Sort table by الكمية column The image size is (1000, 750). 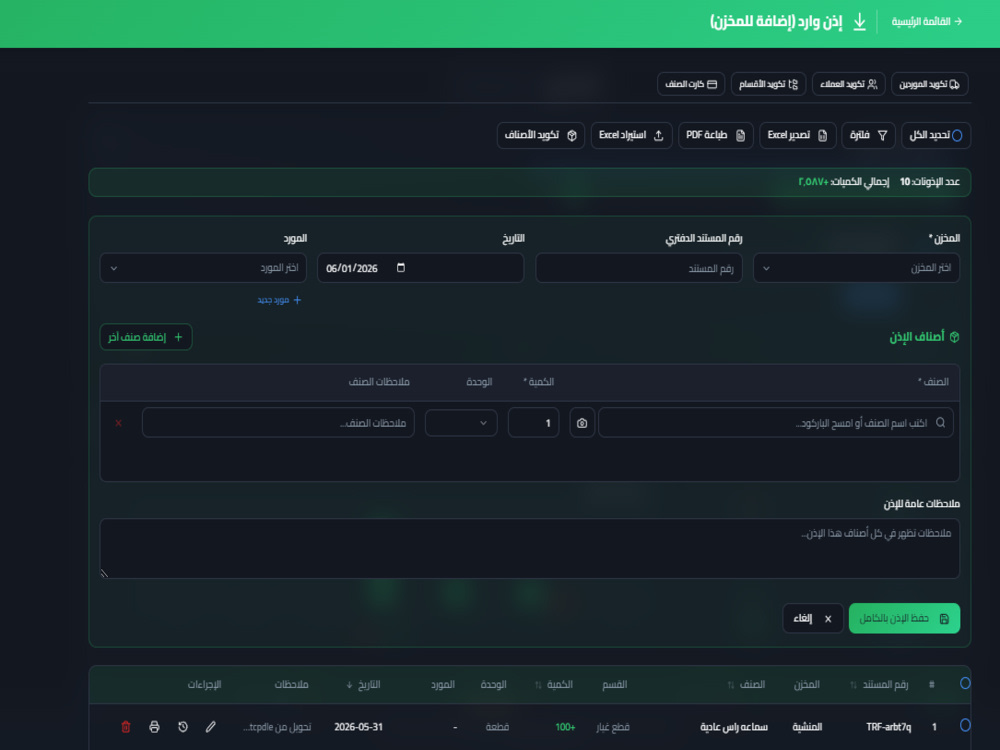554,684
